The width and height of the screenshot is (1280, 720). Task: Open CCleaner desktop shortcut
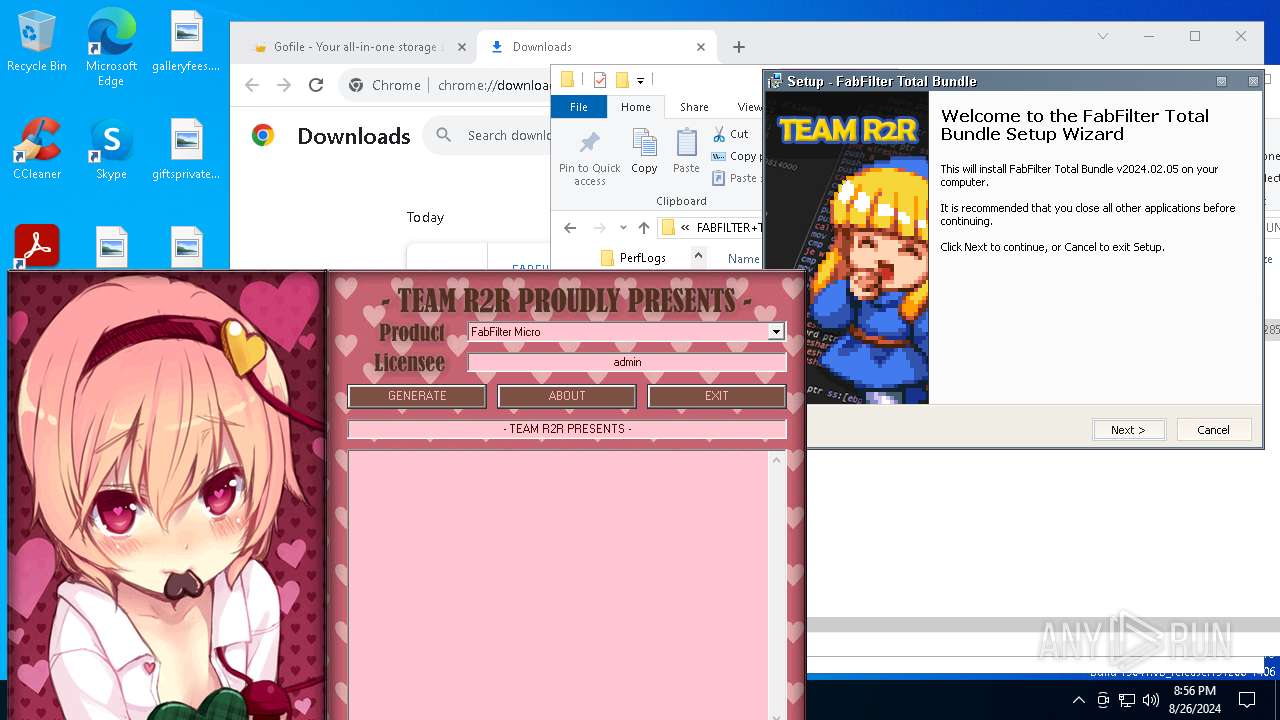point(37,149)
